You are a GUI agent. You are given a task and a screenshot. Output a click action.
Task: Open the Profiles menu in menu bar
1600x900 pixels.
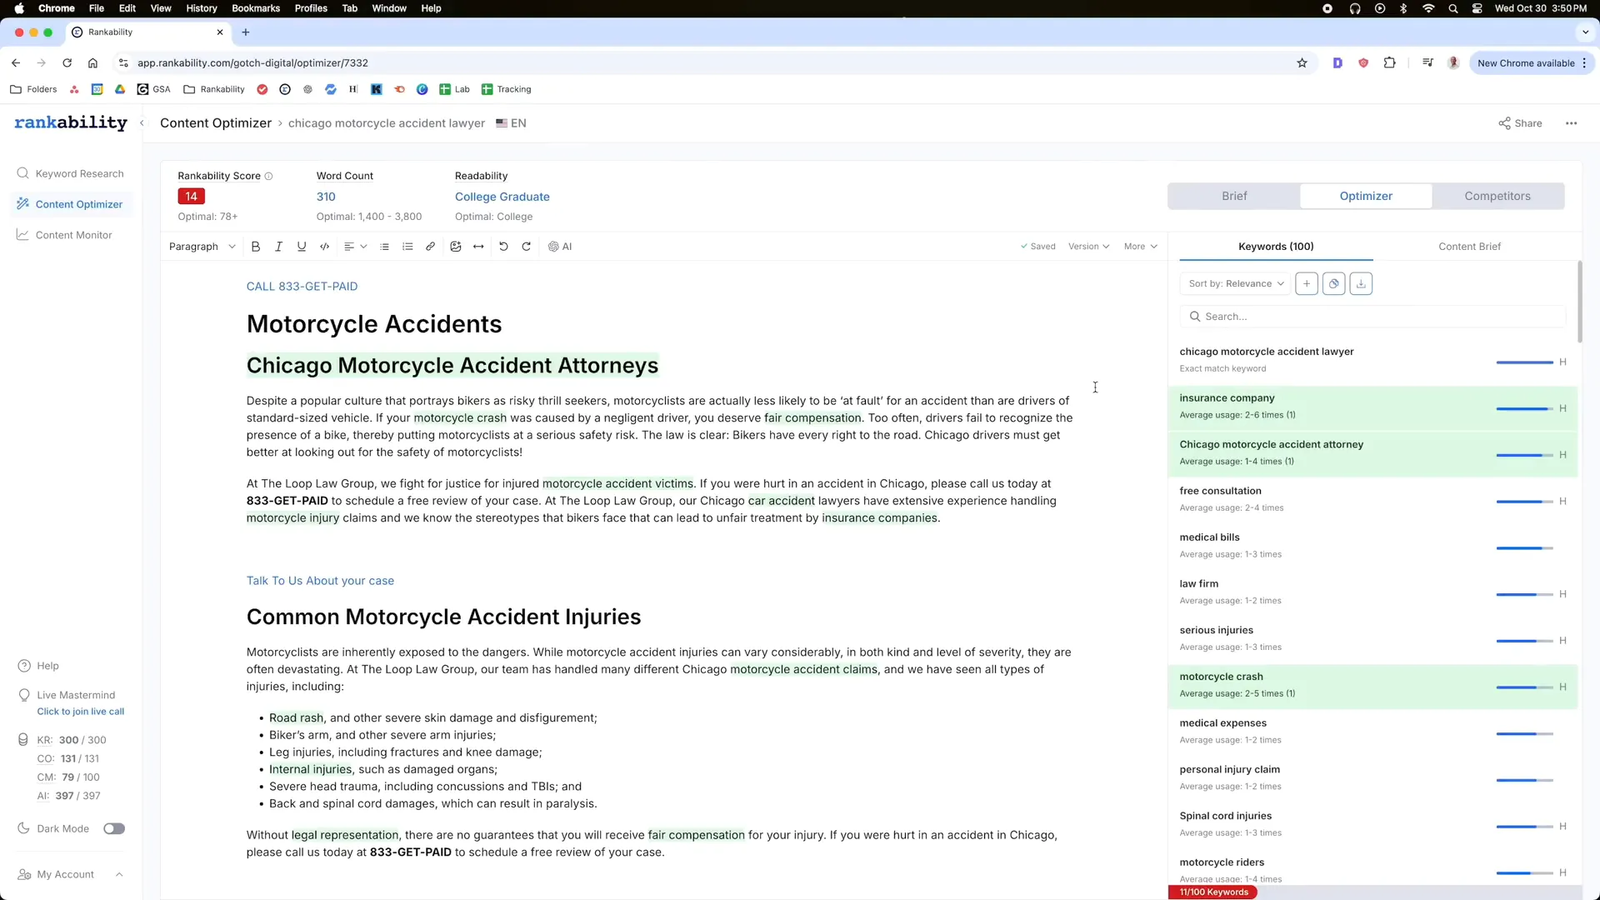pyautogui.click(x=311, y=8)
